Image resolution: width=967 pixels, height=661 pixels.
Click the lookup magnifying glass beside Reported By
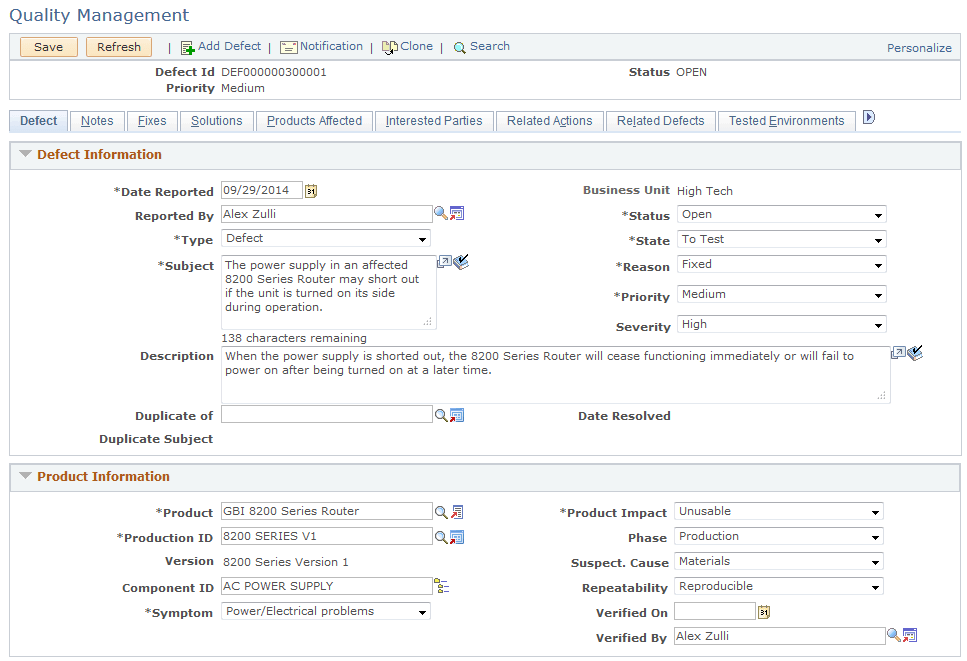click(x=441, y=213)
